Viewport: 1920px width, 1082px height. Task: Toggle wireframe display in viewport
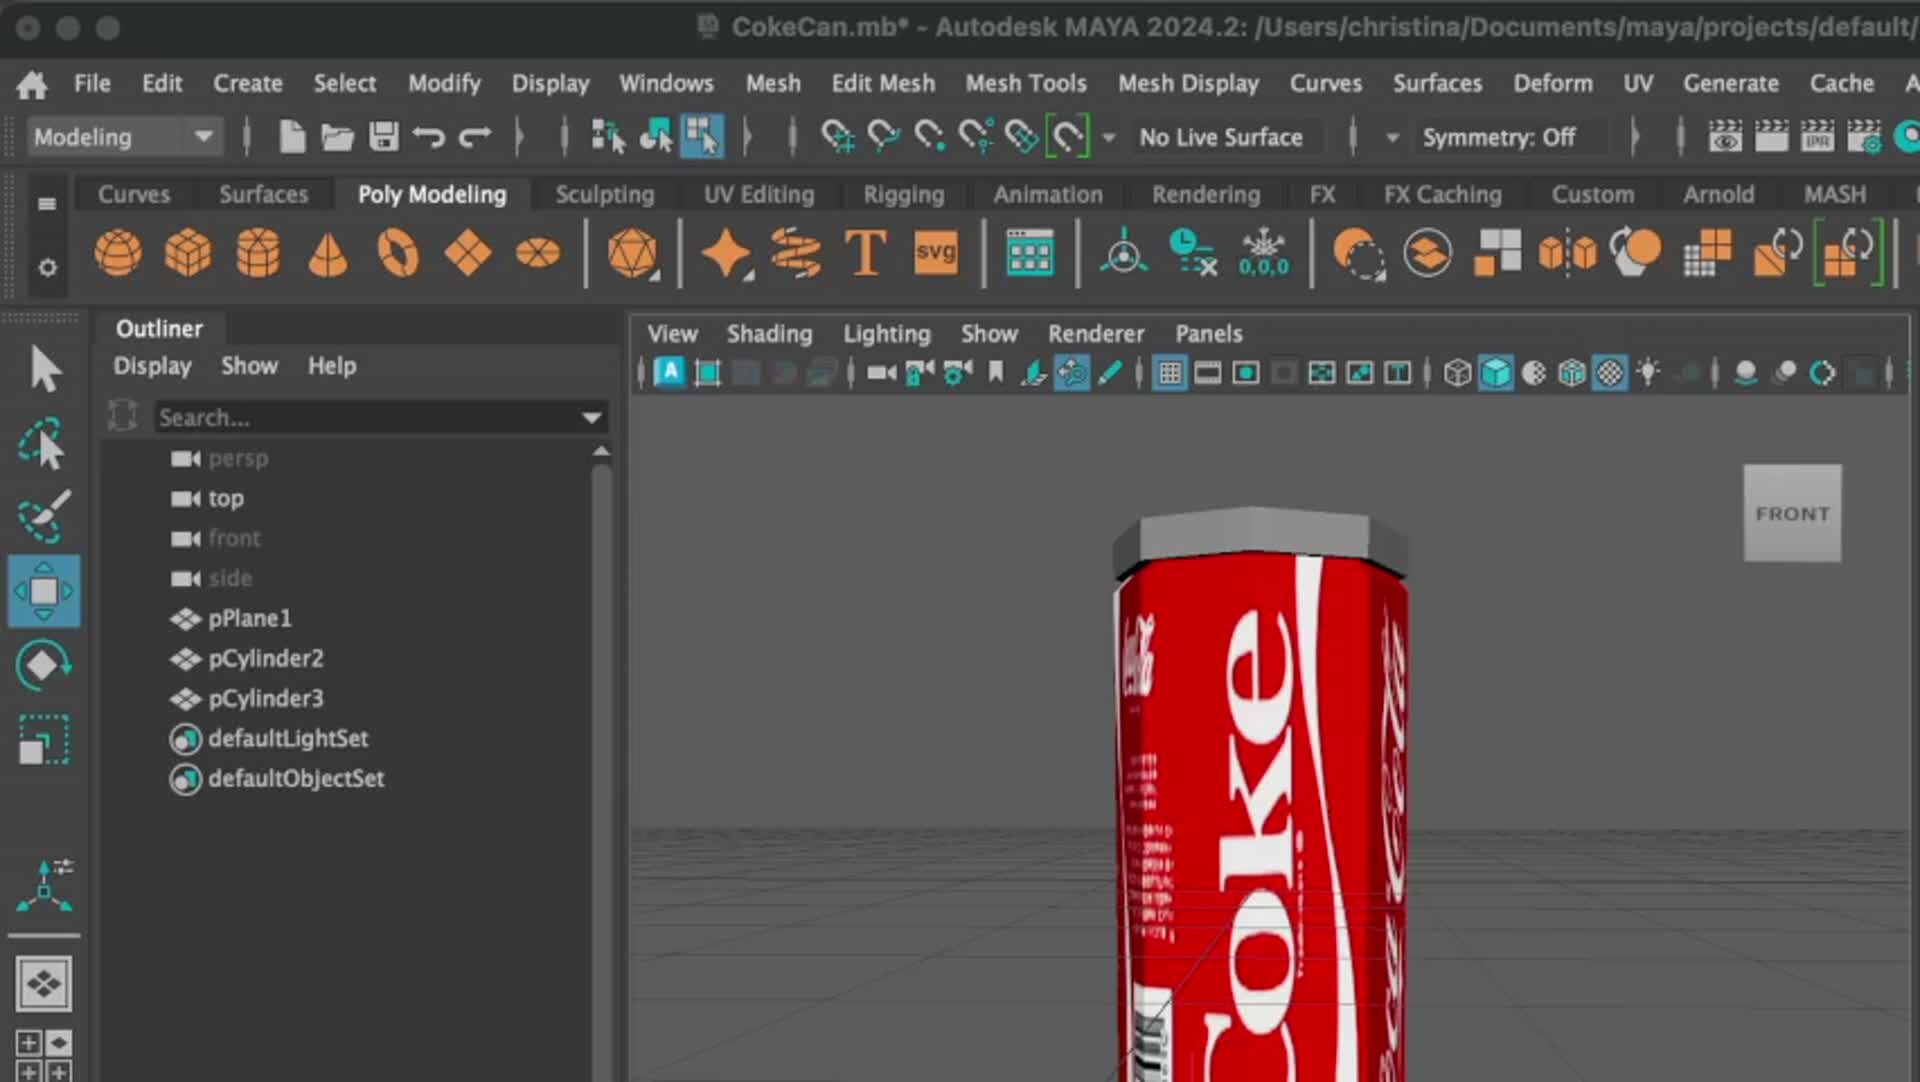click(1456, 372)
